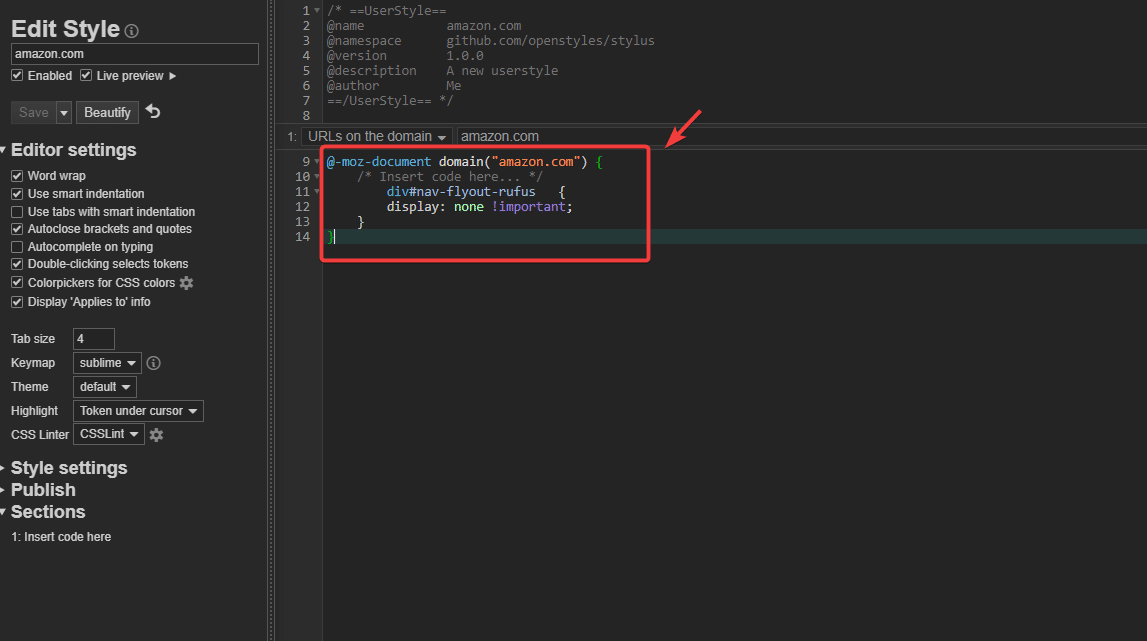Click the Beautify button
1147x641 pixels.
[107, 112]
